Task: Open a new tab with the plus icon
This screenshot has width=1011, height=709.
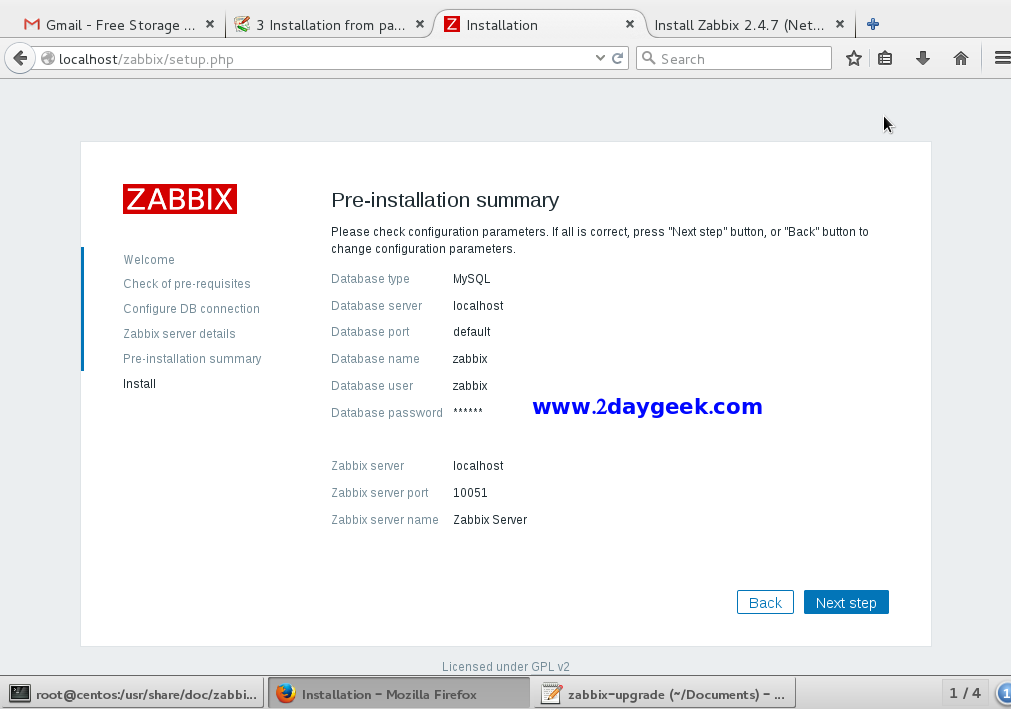Action: [x=873, y=24]
